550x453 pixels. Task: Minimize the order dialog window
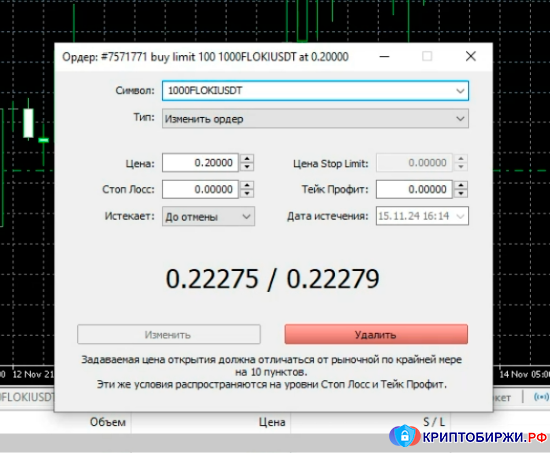coord(384,56)
